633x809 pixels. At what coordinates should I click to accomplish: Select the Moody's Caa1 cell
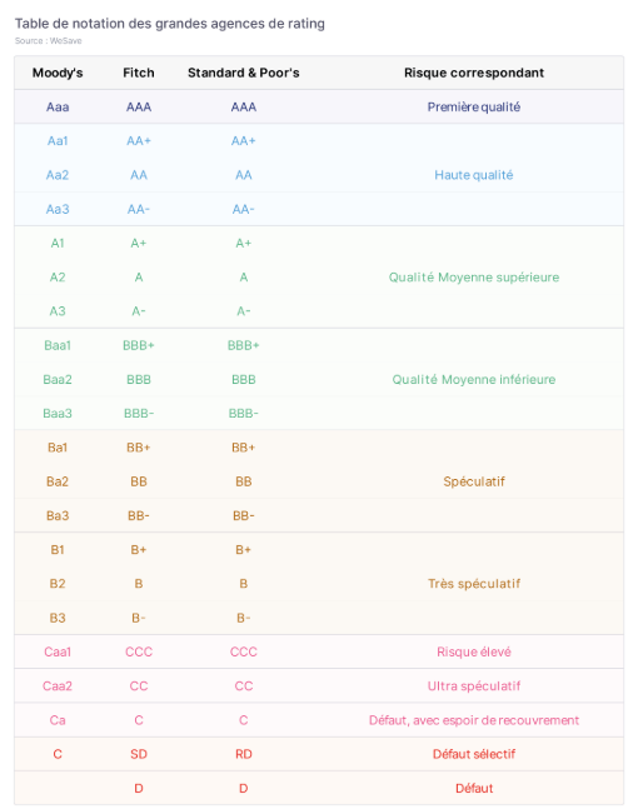[57, 652]
